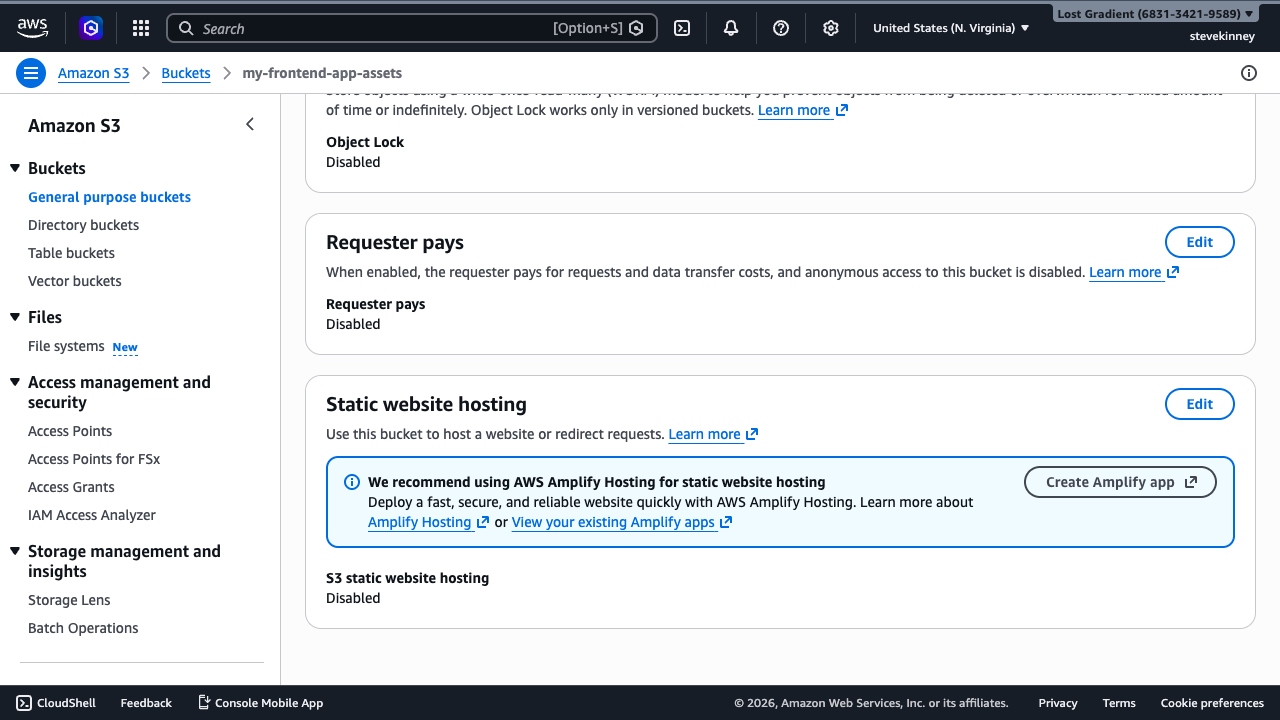Open Table buckets
The height and width of the screenshot is (720, 1280).
tap(71, 253)
